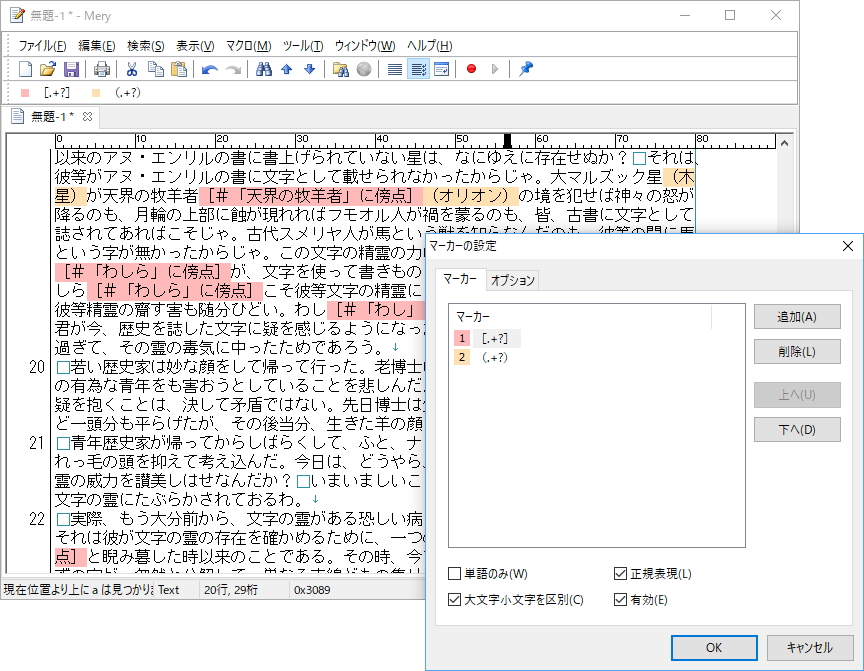Open the ウィンドウ(W) menu
The height and width of the screenshot is (671, 864).
point(365,46)
